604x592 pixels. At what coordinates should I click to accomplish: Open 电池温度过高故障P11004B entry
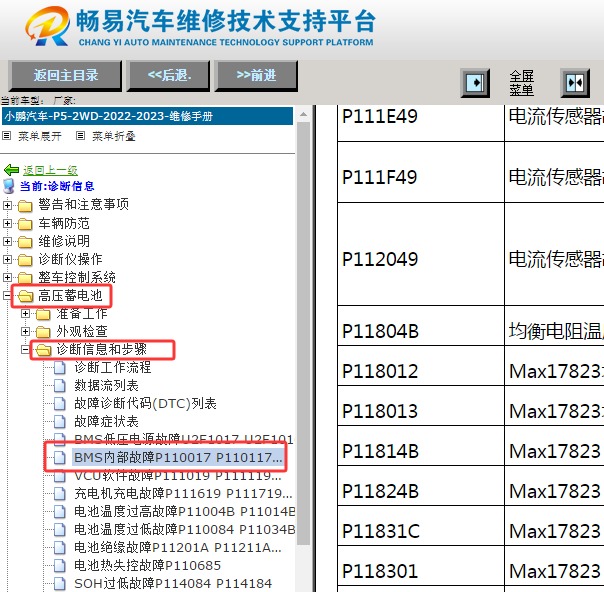185,512
